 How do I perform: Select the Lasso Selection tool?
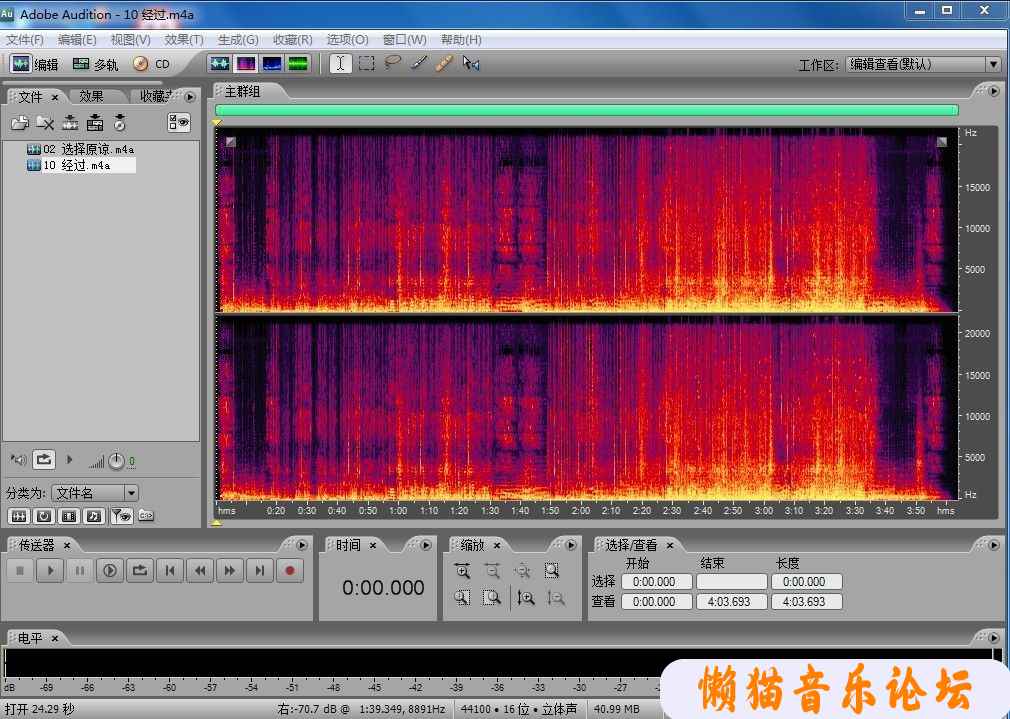coord(392,63)
